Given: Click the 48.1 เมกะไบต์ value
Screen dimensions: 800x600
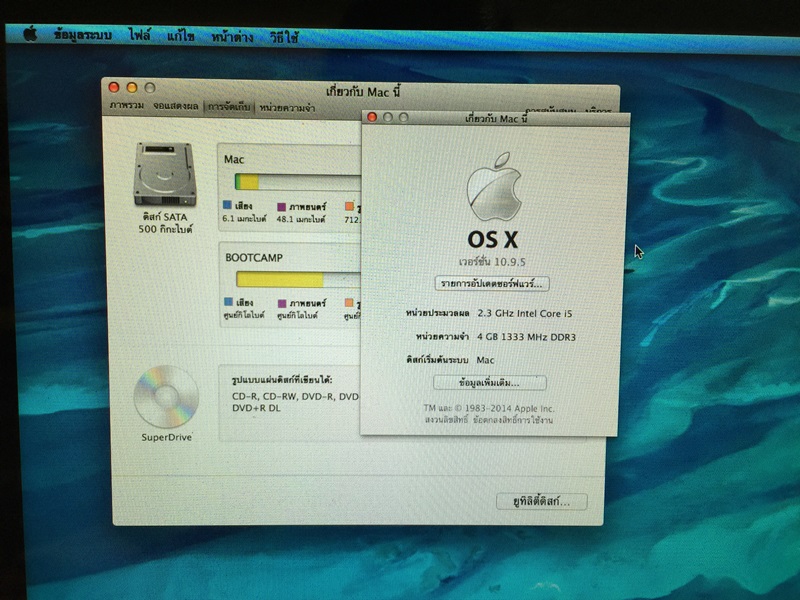Looking at the screenshot, I should [x=301, y=219].
